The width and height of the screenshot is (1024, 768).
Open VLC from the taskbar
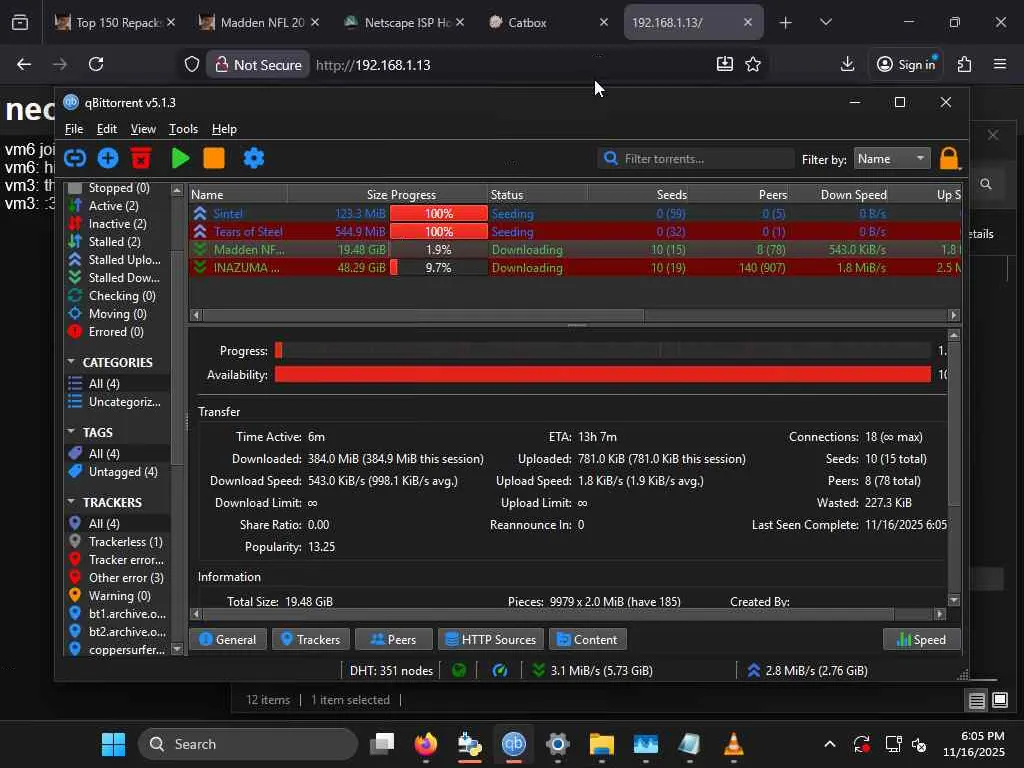733,744
